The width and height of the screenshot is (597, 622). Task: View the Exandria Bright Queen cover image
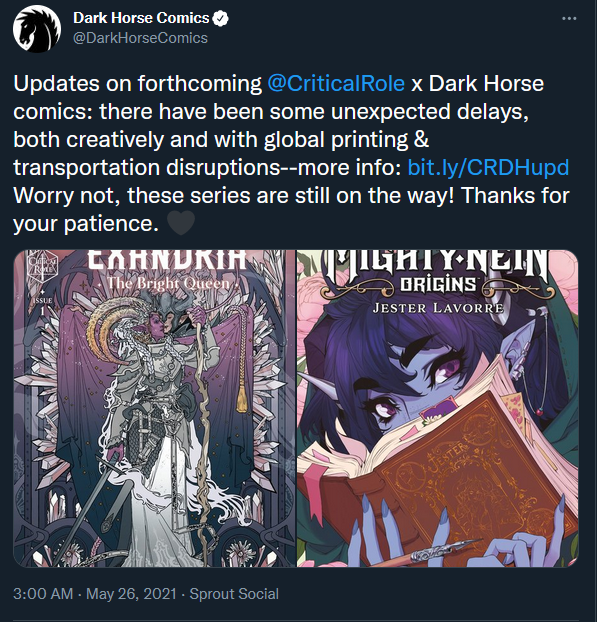pos(155,408)
